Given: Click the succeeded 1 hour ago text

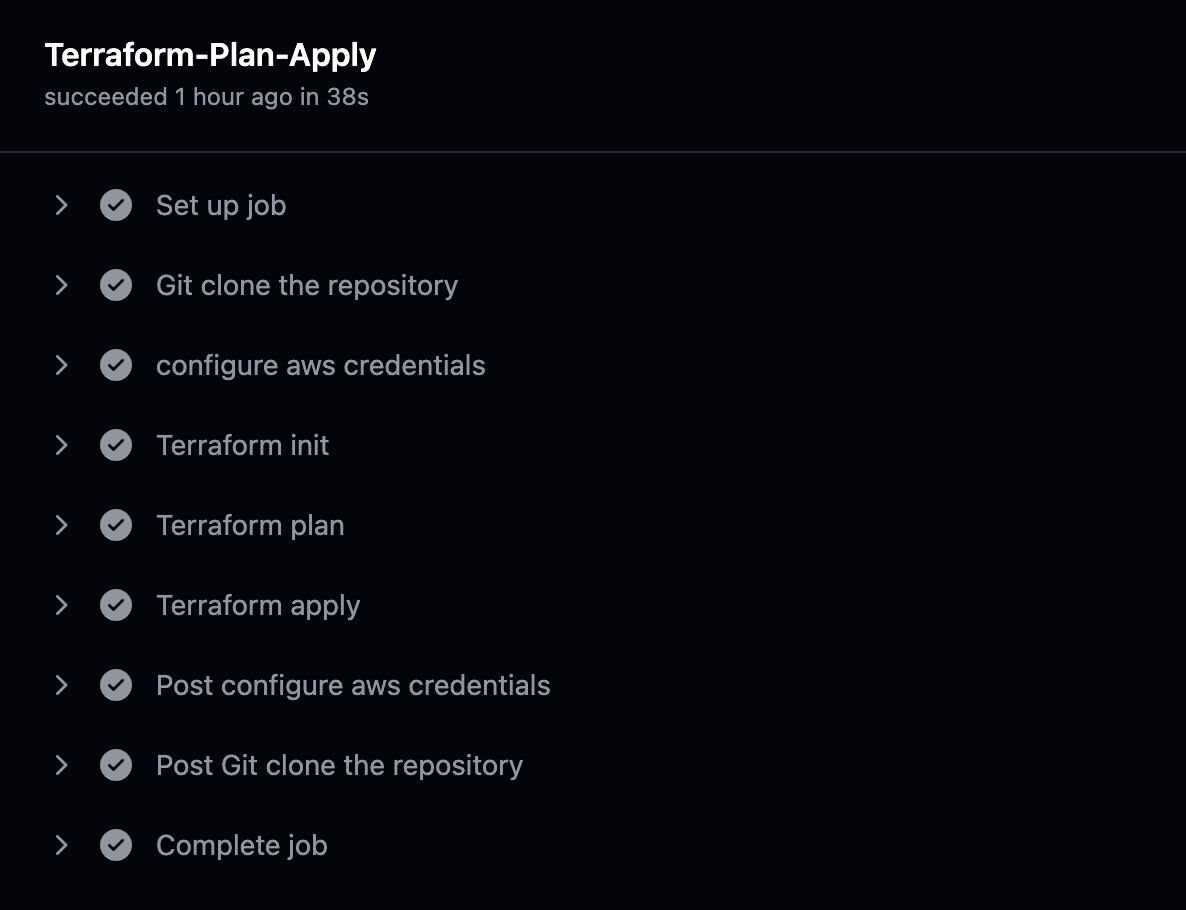Looking at the screenshot, I should click(x=206, y=97).
